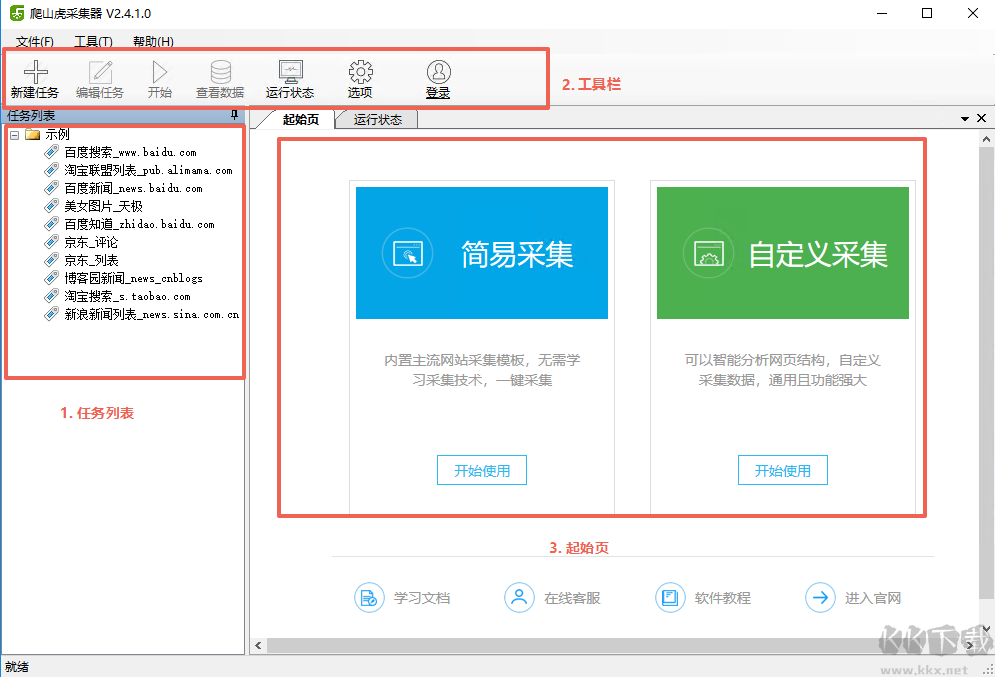Open the 文件(F) menu
This screenshot has width=995, height=677.
34,41
